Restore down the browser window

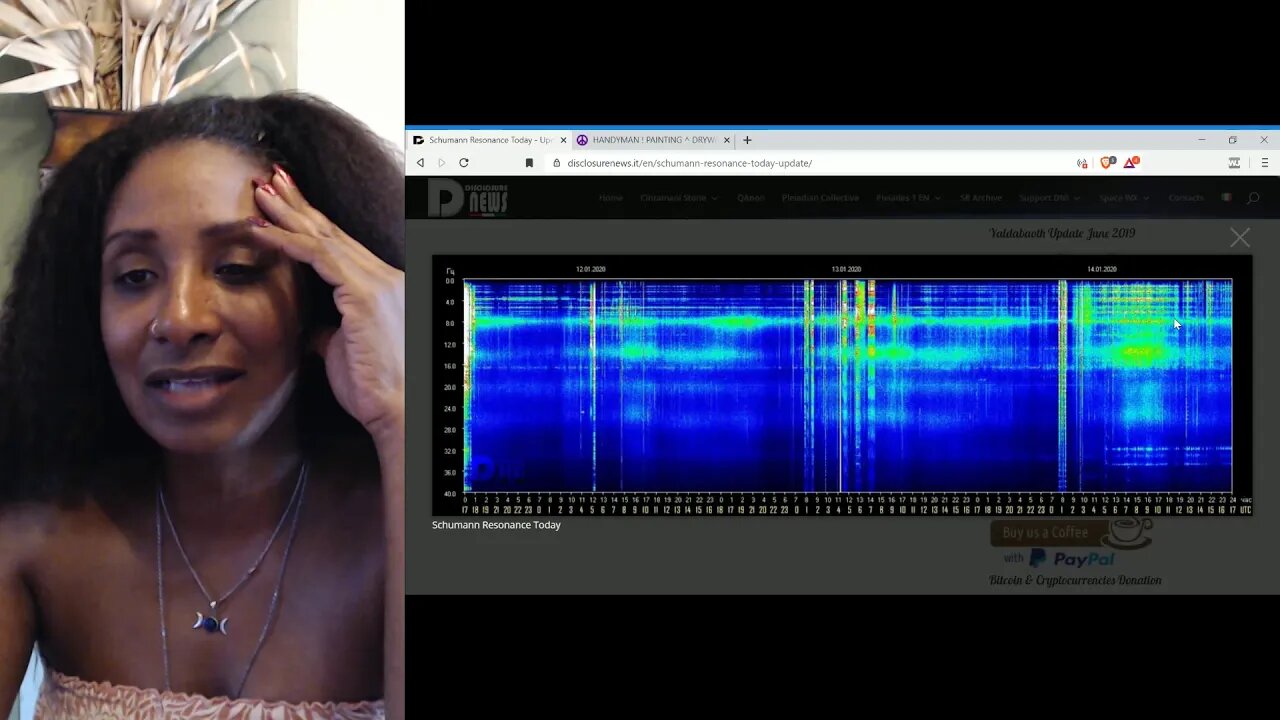pyautogui.click(x=1233, y=140)
